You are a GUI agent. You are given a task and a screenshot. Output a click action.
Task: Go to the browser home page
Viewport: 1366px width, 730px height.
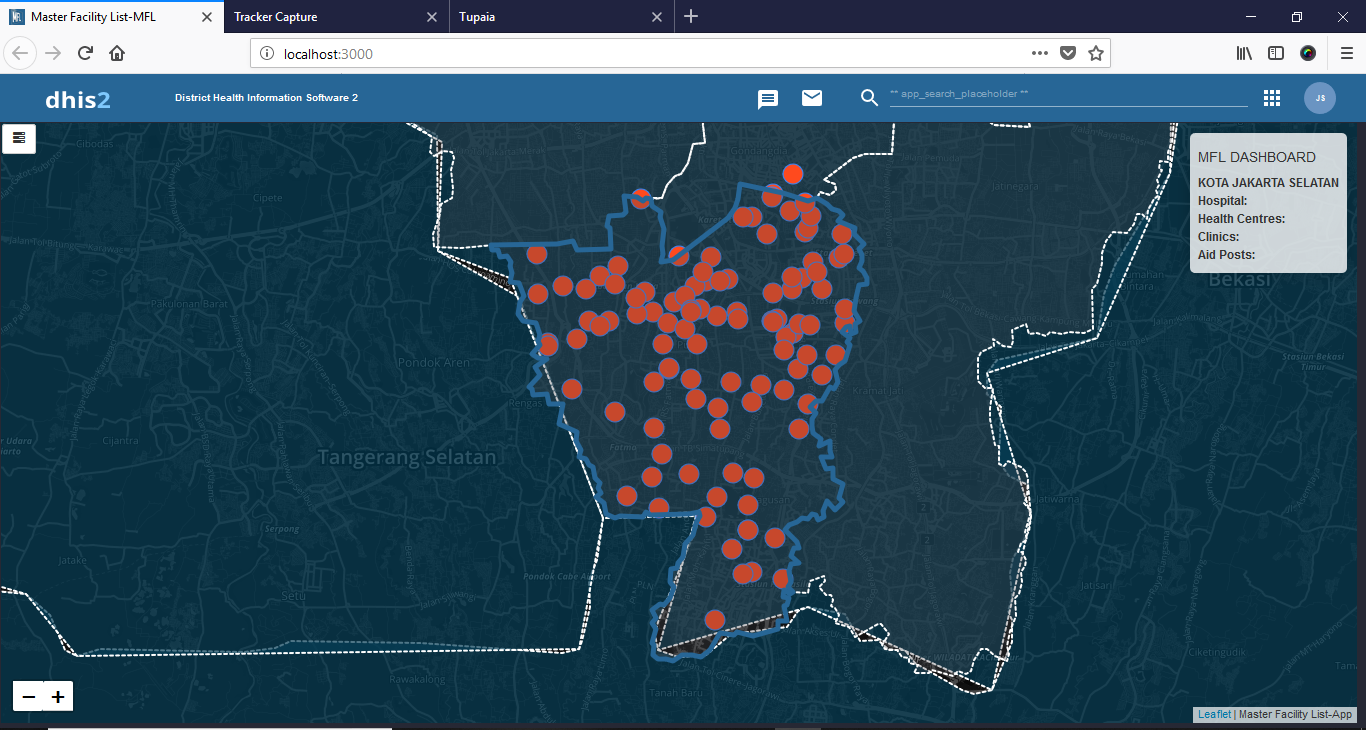click(x=117, y=53)
